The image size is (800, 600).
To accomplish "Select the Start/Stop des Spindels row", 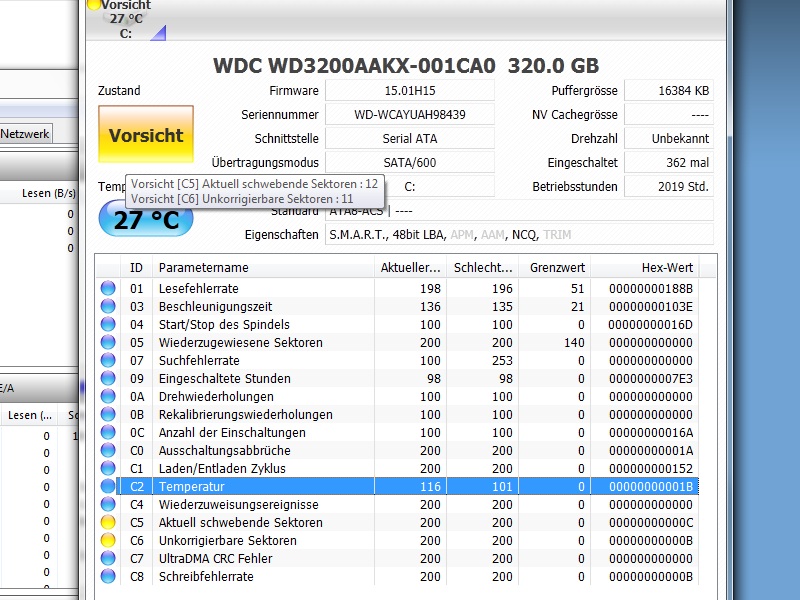I will click(398, 324).
